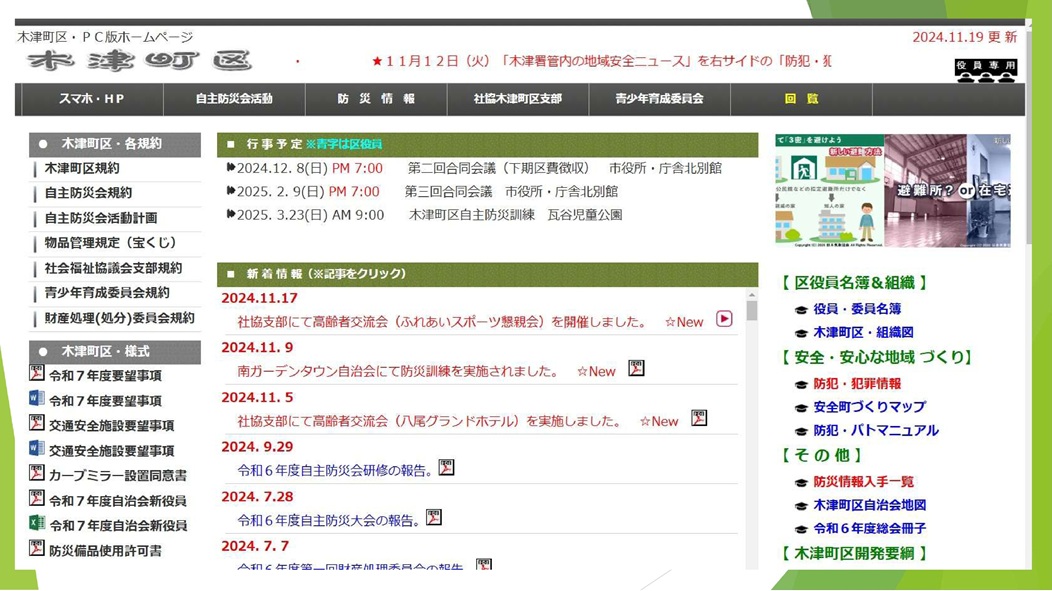This screenshot has width=1052, height=591.
Task: Click Excel icon for 令和7年度自治会新役員
Action: [37, 524]
